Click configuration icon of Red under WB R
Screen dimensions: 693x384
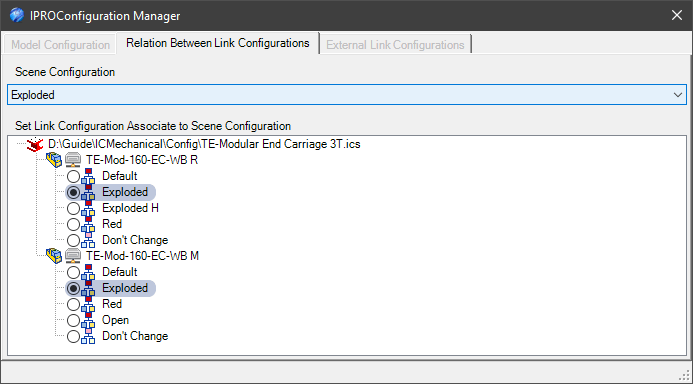tap(88, 224)
